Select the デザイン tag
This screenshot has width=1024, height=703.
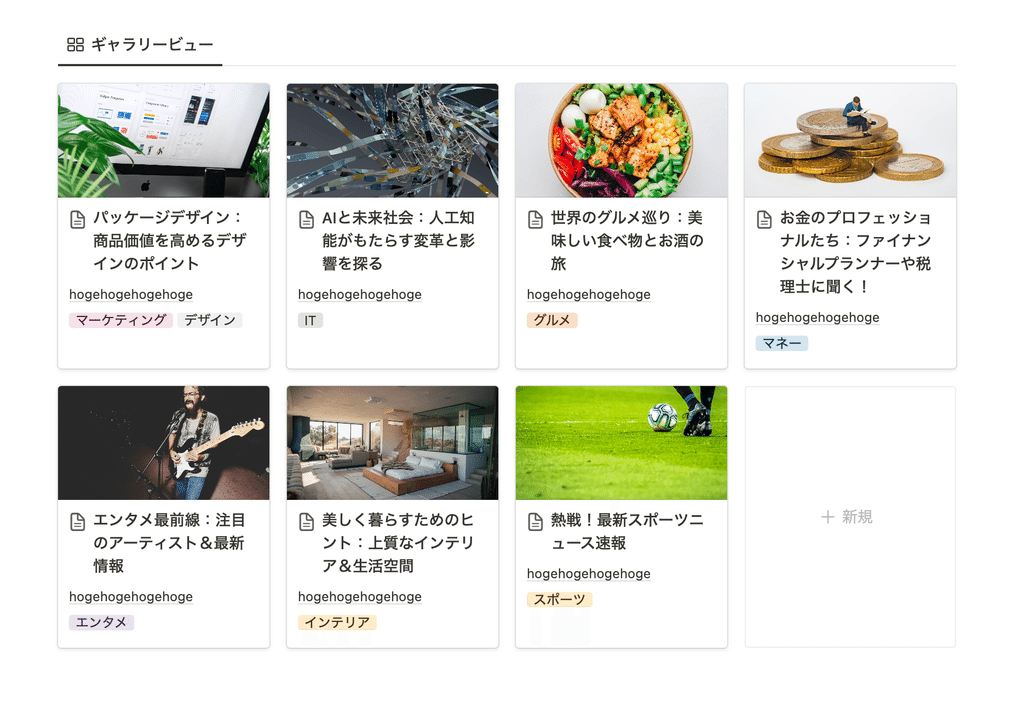(210, 320)
